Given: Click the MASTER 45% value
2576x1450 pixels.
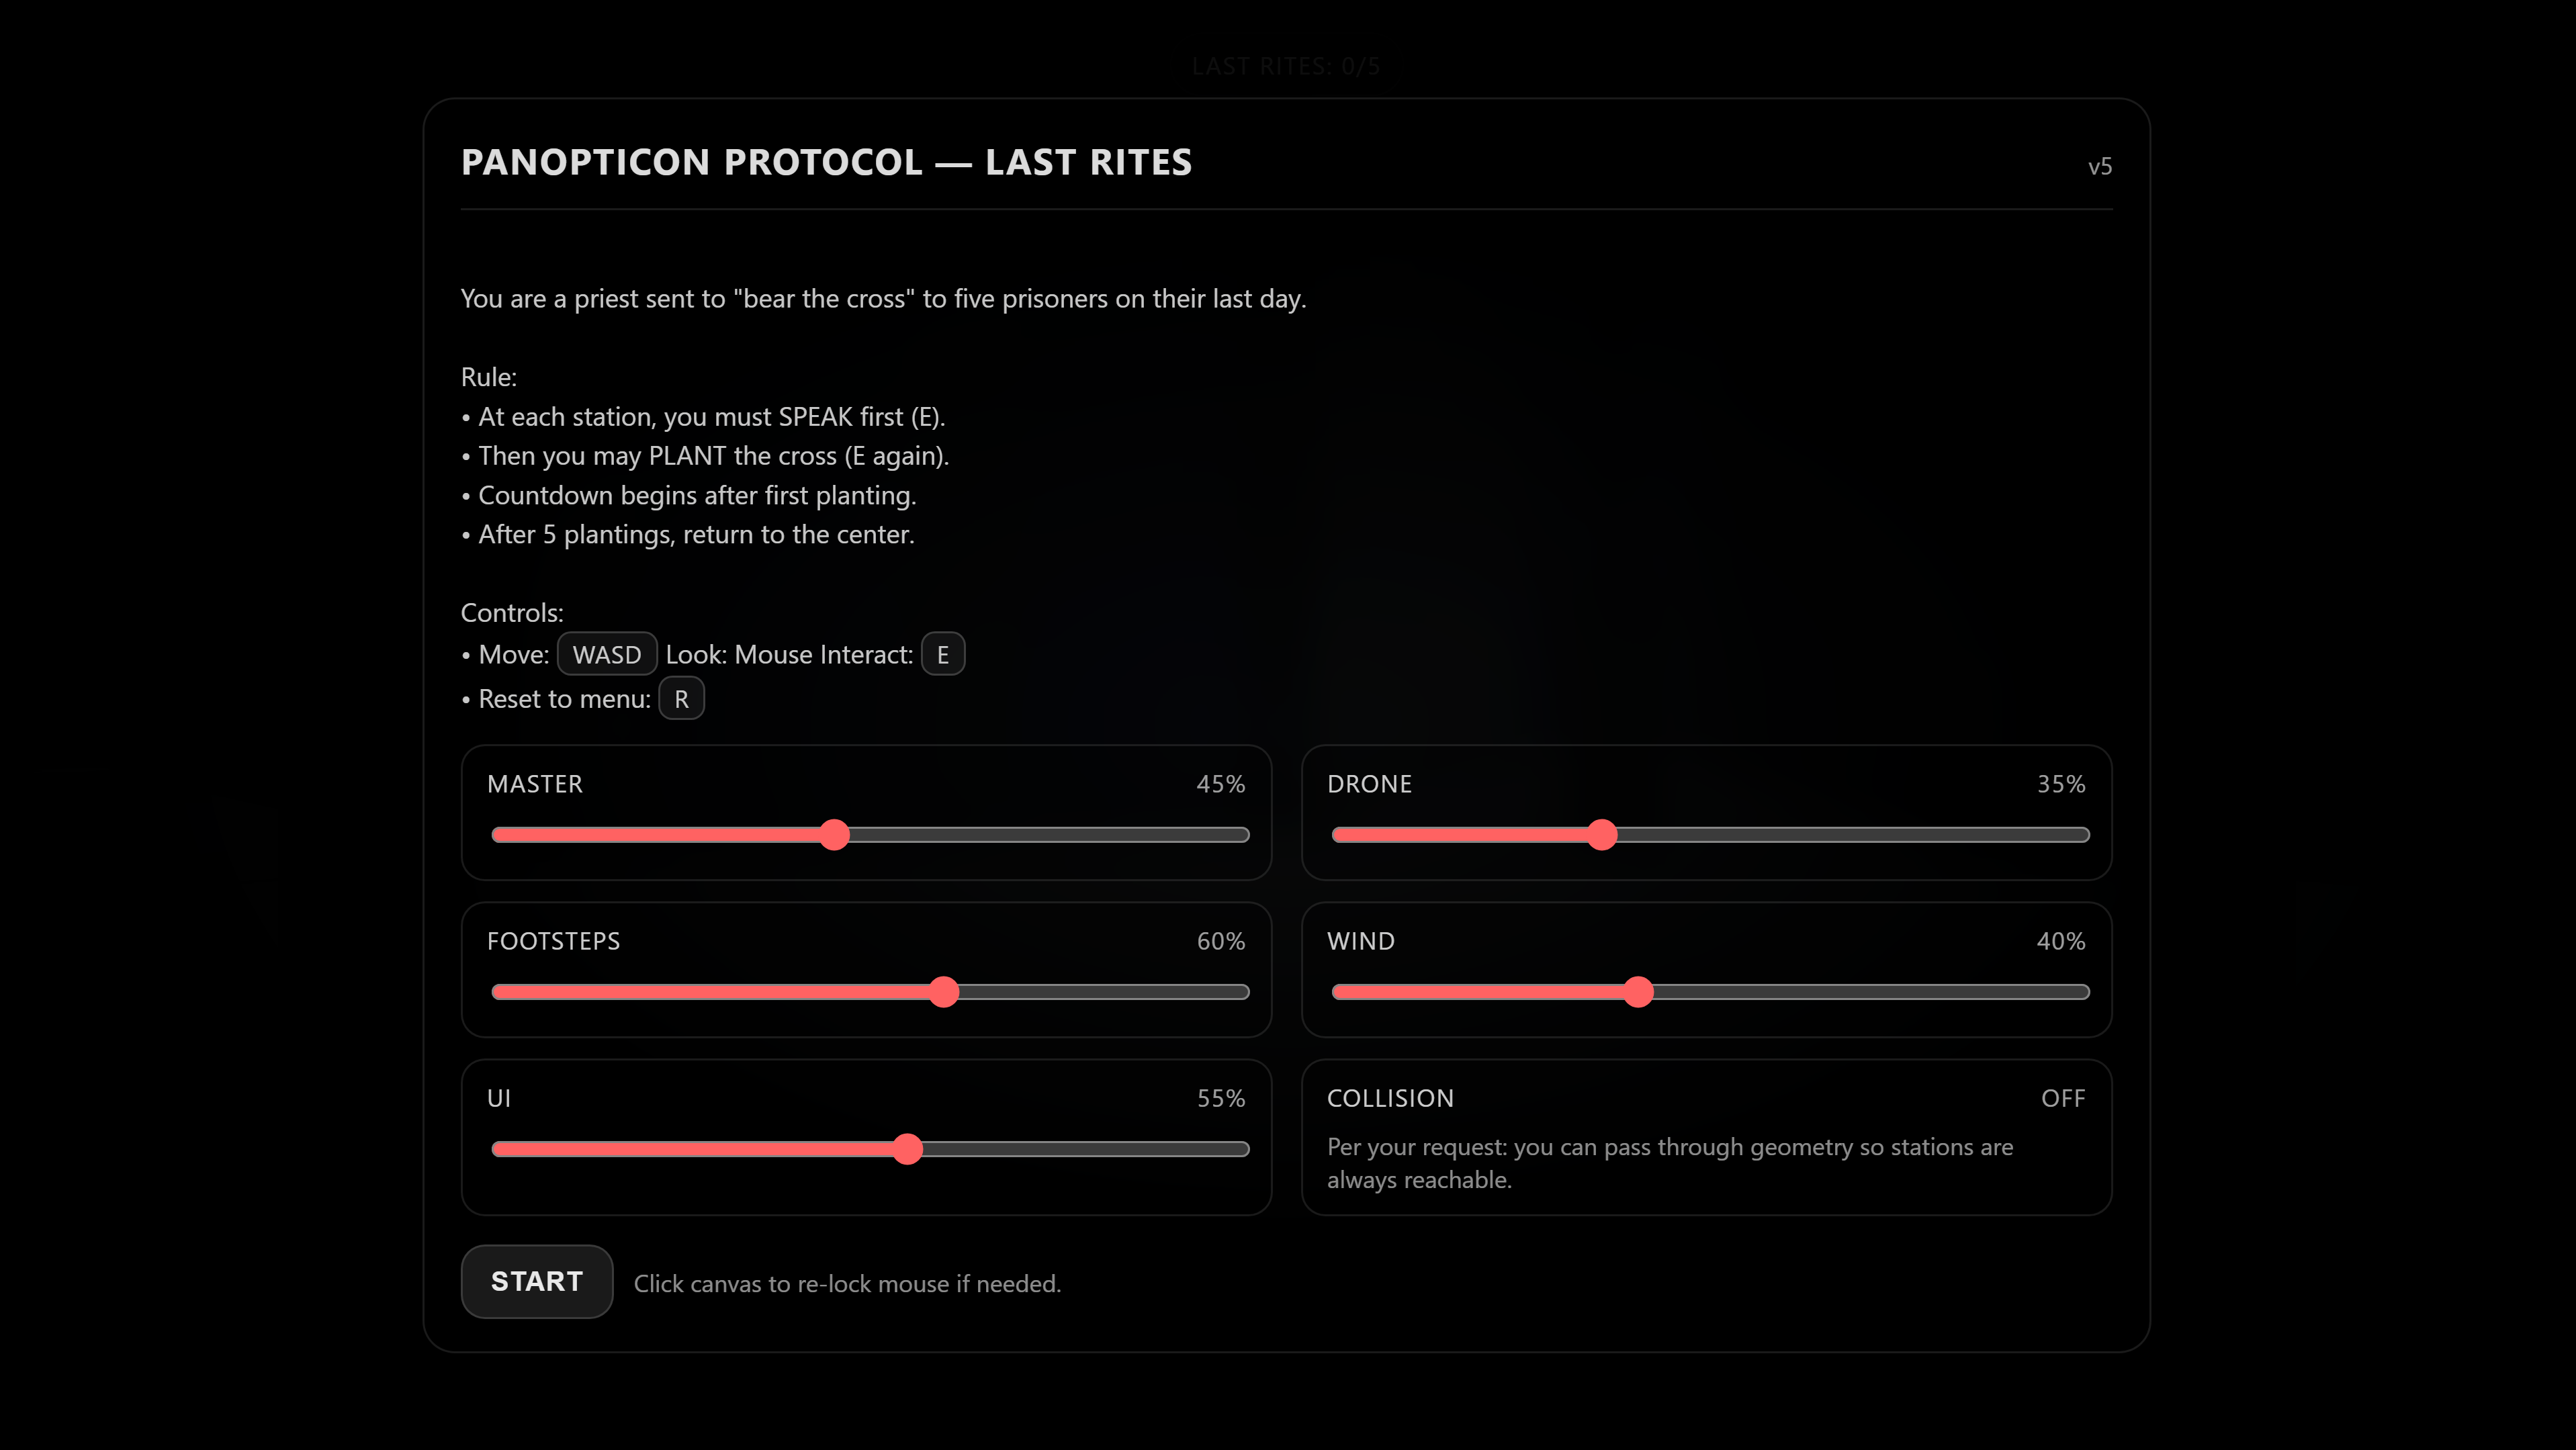Looking at the screenshot, I should tap(1220, 784).
